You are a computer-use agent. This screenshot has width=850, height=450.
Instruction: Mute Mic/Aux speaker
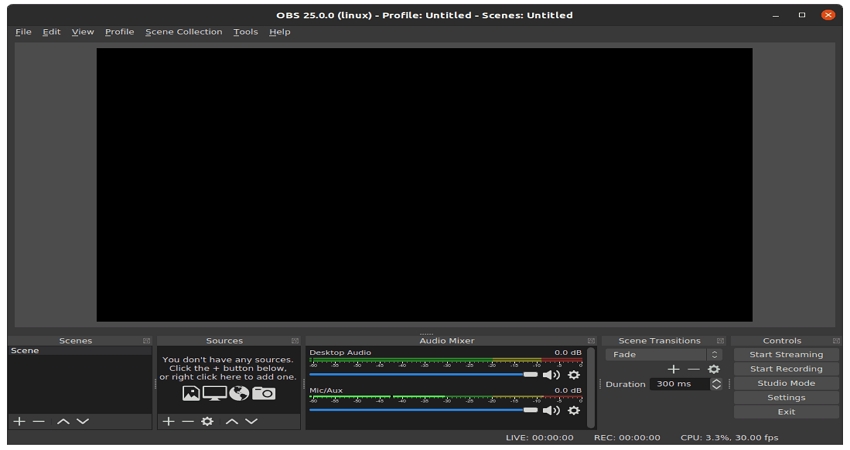(x=551, y=410)
